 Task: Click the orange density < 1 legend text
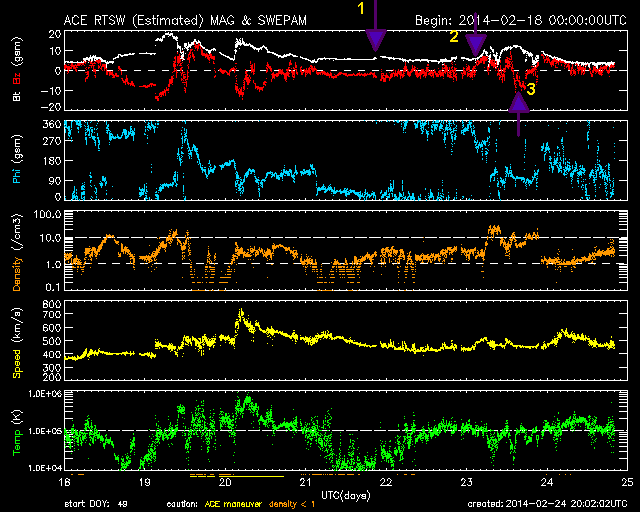pyautogui.click(x=292, y=502)
